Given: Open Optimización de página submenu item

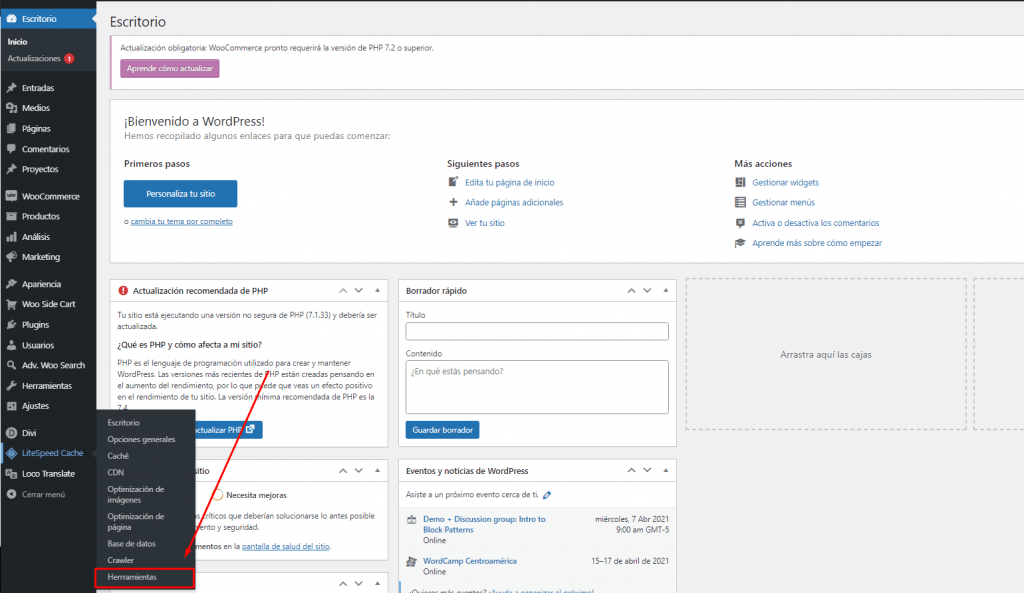Looking at the screenshot, I should (x=136, y=522).
